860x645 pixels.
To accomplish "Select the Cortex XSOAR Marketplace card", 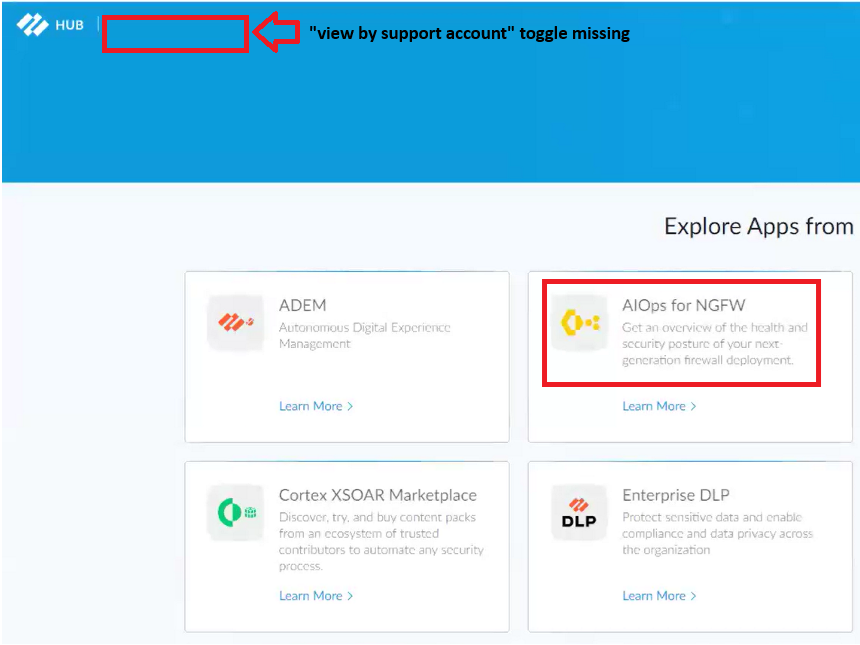I will 346,546.
